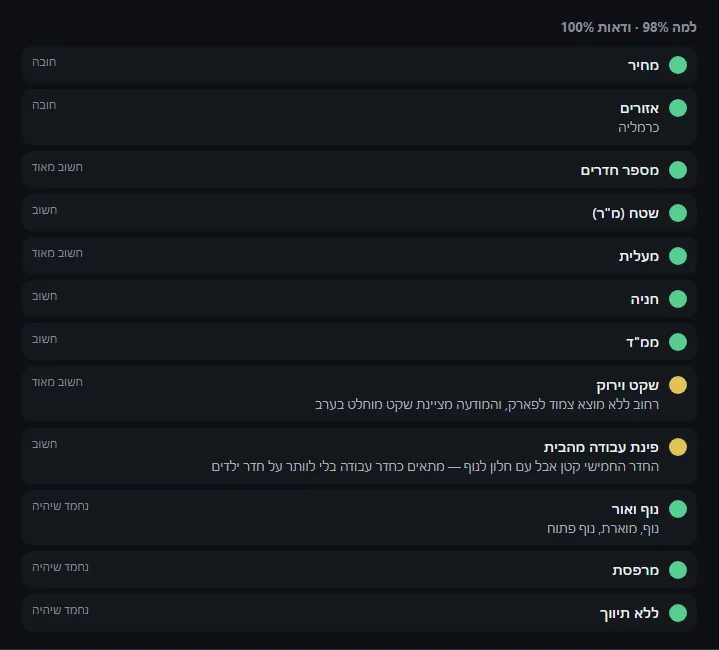The width and height of the screenshot is (719, 650).
Task: Click the נחמד שיהיה label on the מרפסת row
Action: click(60, 567)
